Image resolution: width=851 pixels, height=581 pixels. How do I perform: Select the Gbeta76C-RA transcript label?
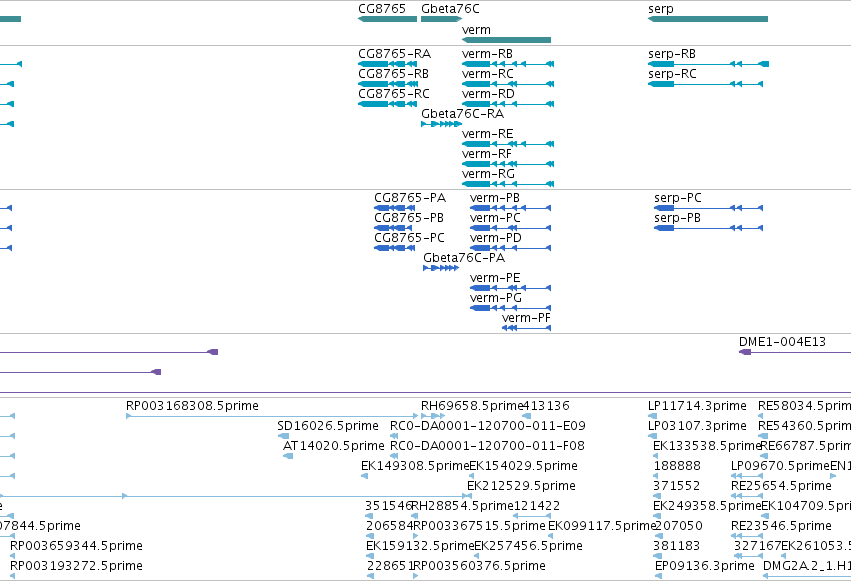coord(462,114)
